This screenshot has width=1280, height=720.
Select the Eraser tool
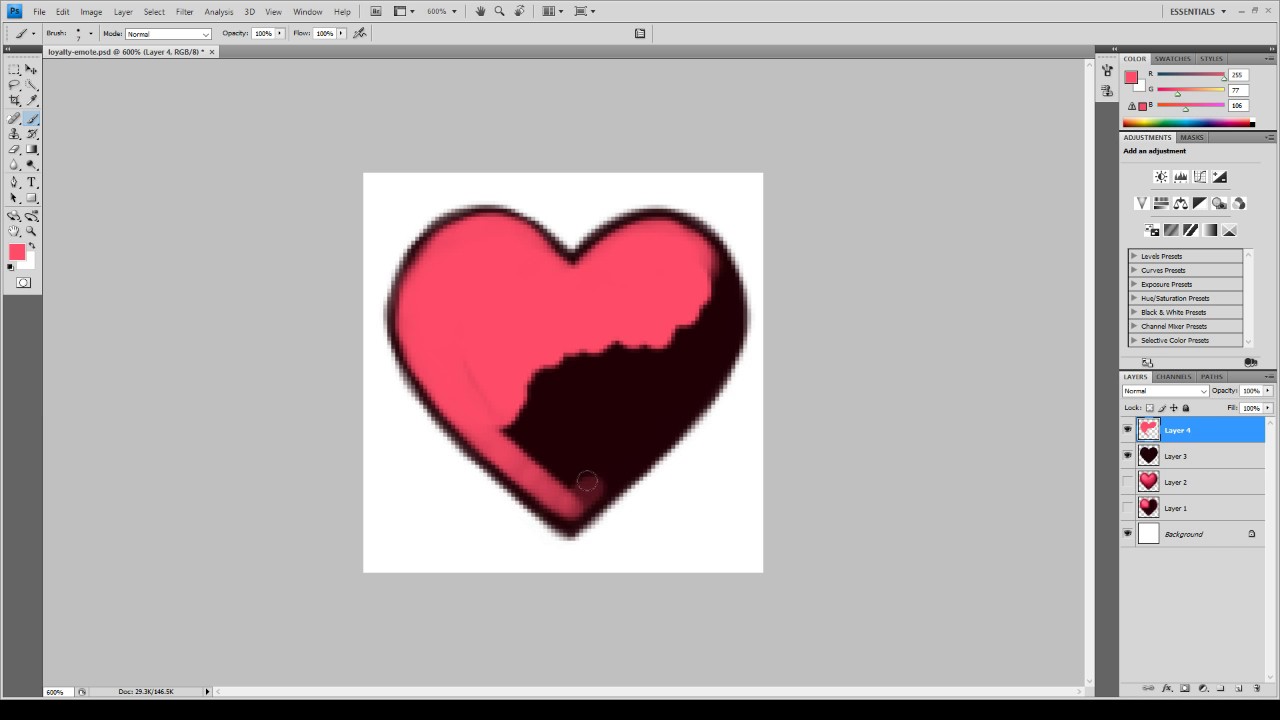[x=14, y=149]
